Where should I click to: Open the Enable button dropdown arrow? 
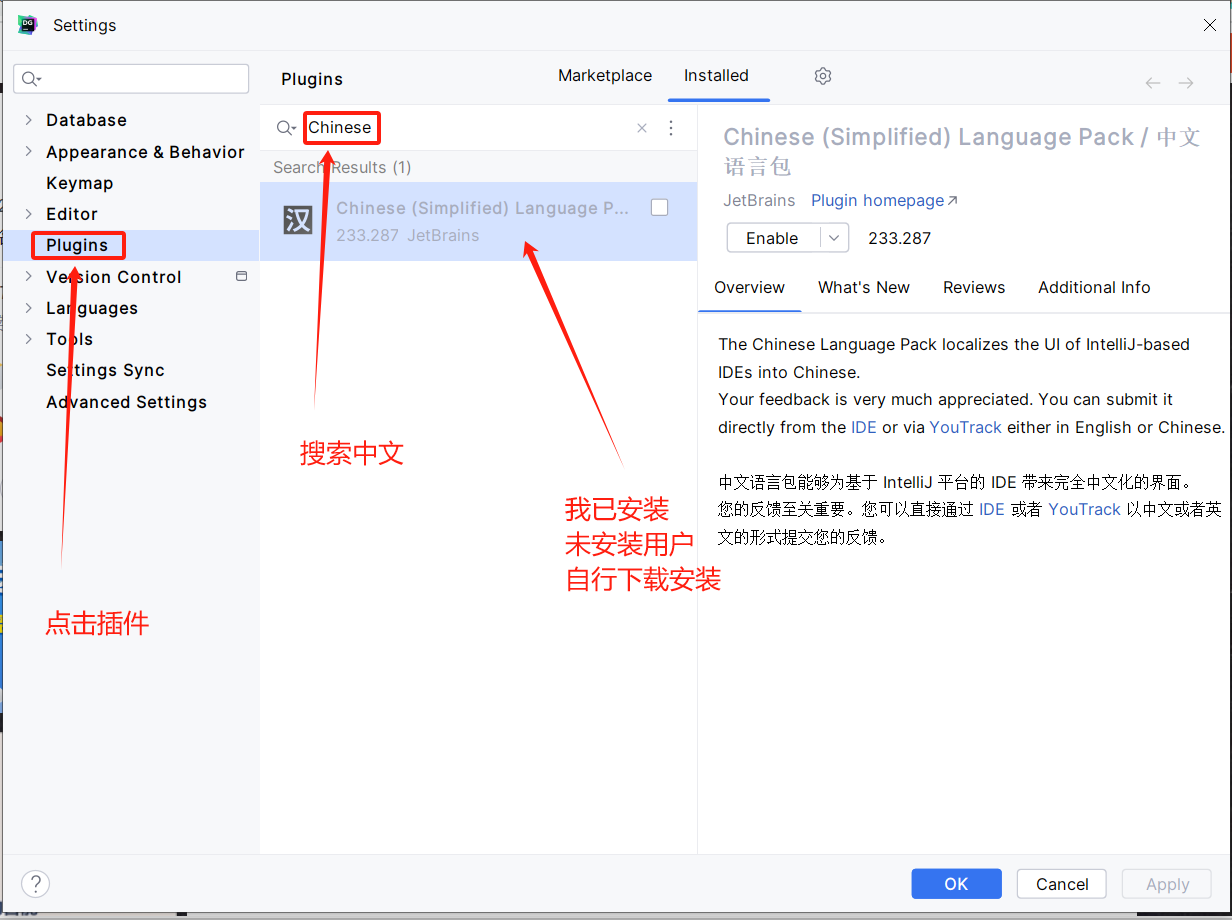(x=834, y=238)
